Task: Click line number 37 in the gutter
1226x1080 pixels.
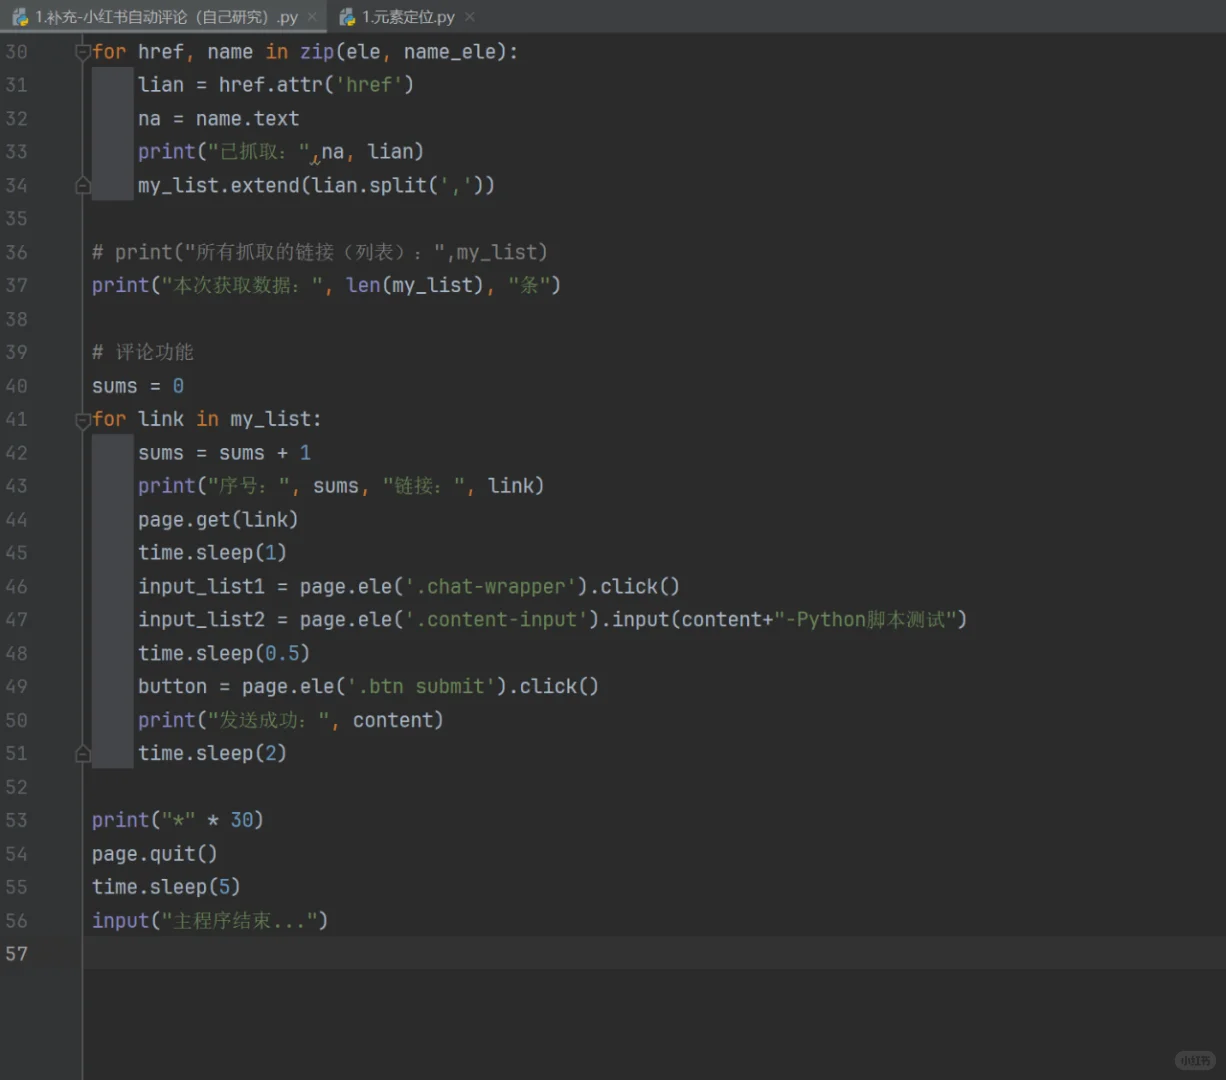Action: [x=17, y=286]
